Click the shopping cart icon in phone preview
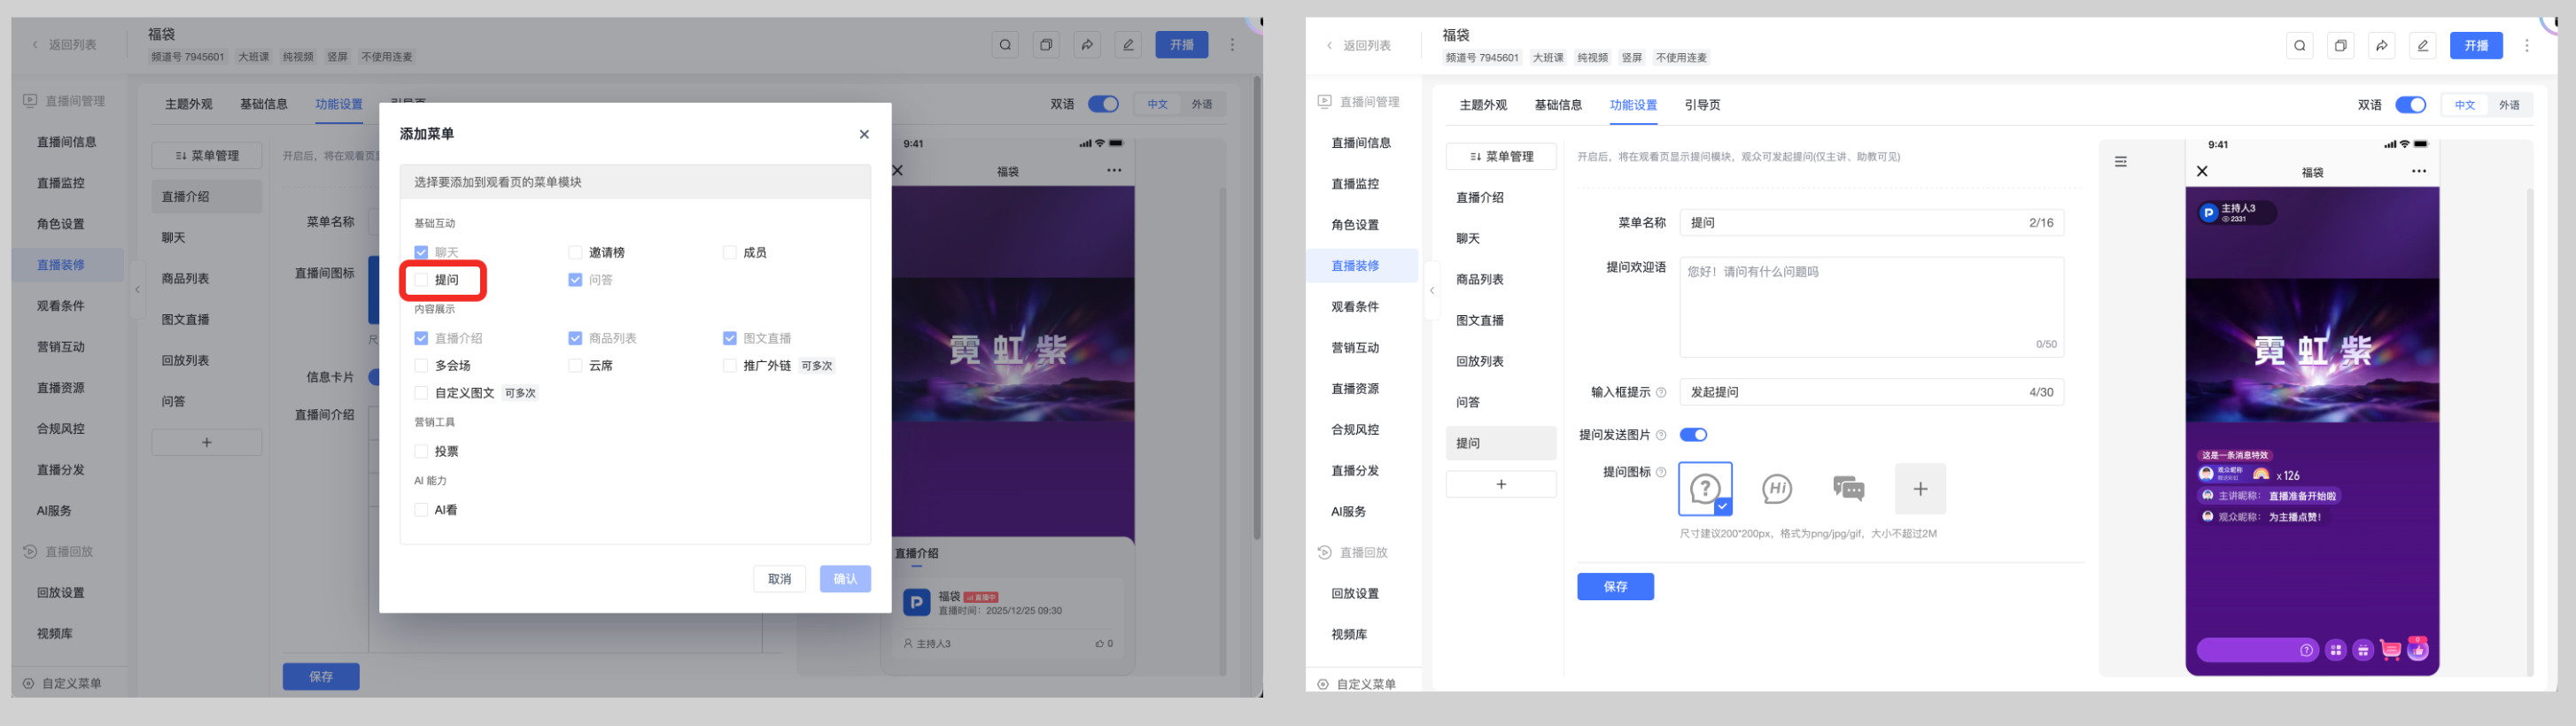Viewport: 2576px width, 726px height. tap(2390, 650)
